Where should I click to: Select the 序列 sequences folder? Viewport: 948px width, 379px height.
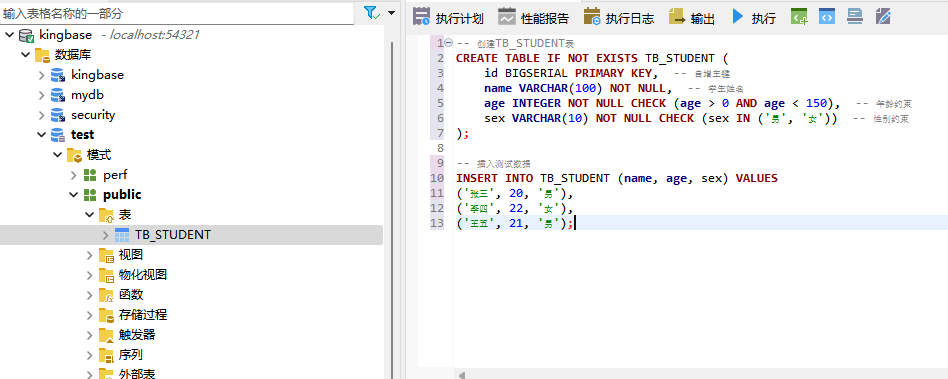[131, 354]
